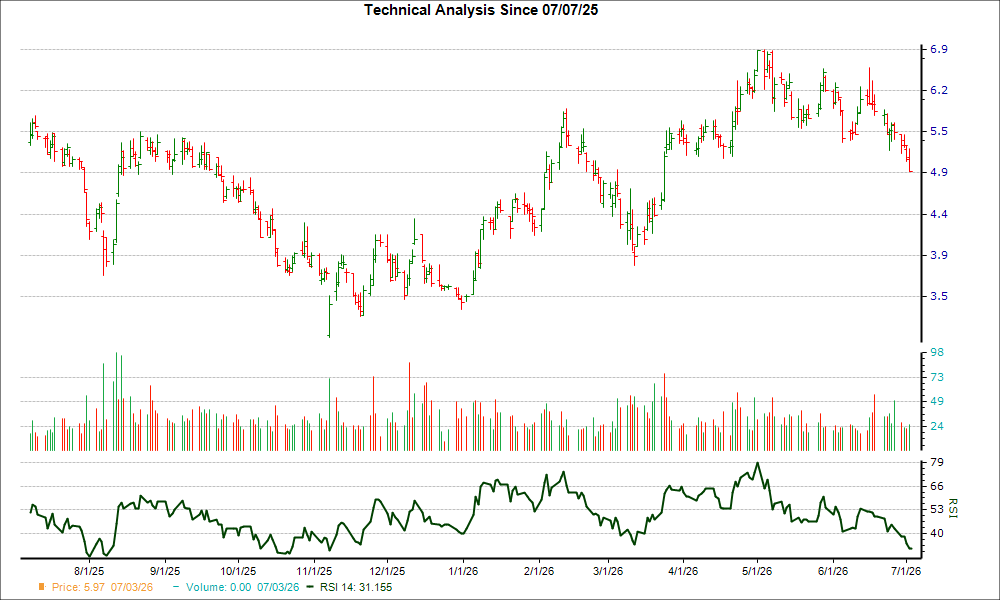The width and height of the screenshot is (1000, 600).
Task: Click the 9/1/25 date axis label
Action: tap(165, 571)
